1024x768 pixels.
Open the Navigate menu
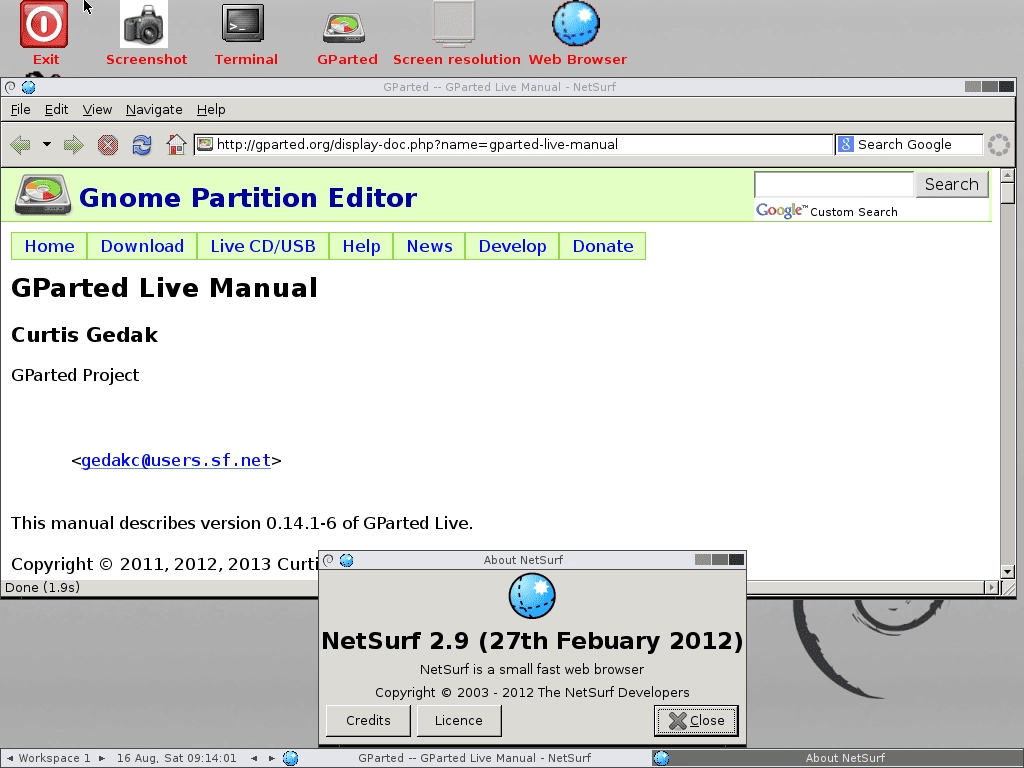pyautogui.click(x=154, y=110)
